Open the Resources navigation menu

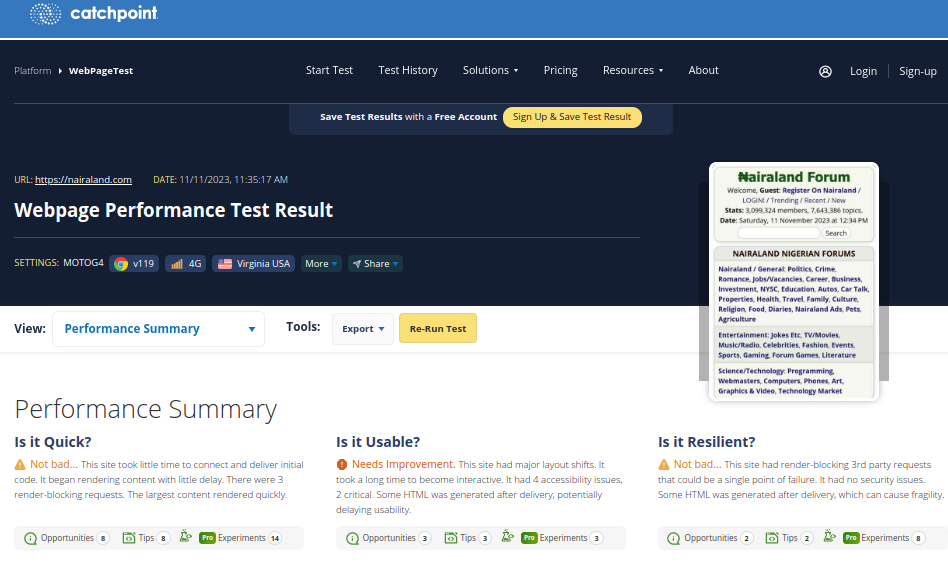click(x=633, y=71)
